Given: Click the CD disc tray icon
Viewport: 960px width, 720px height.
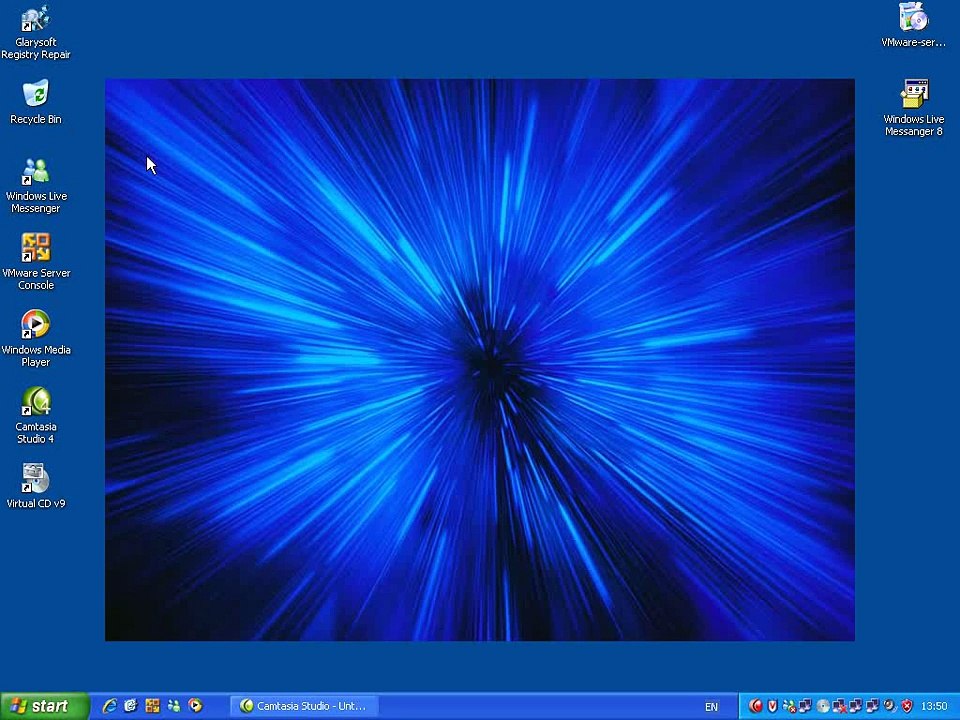Looking at the screenshot, I should pyautogui.click(x=823, y=706).
